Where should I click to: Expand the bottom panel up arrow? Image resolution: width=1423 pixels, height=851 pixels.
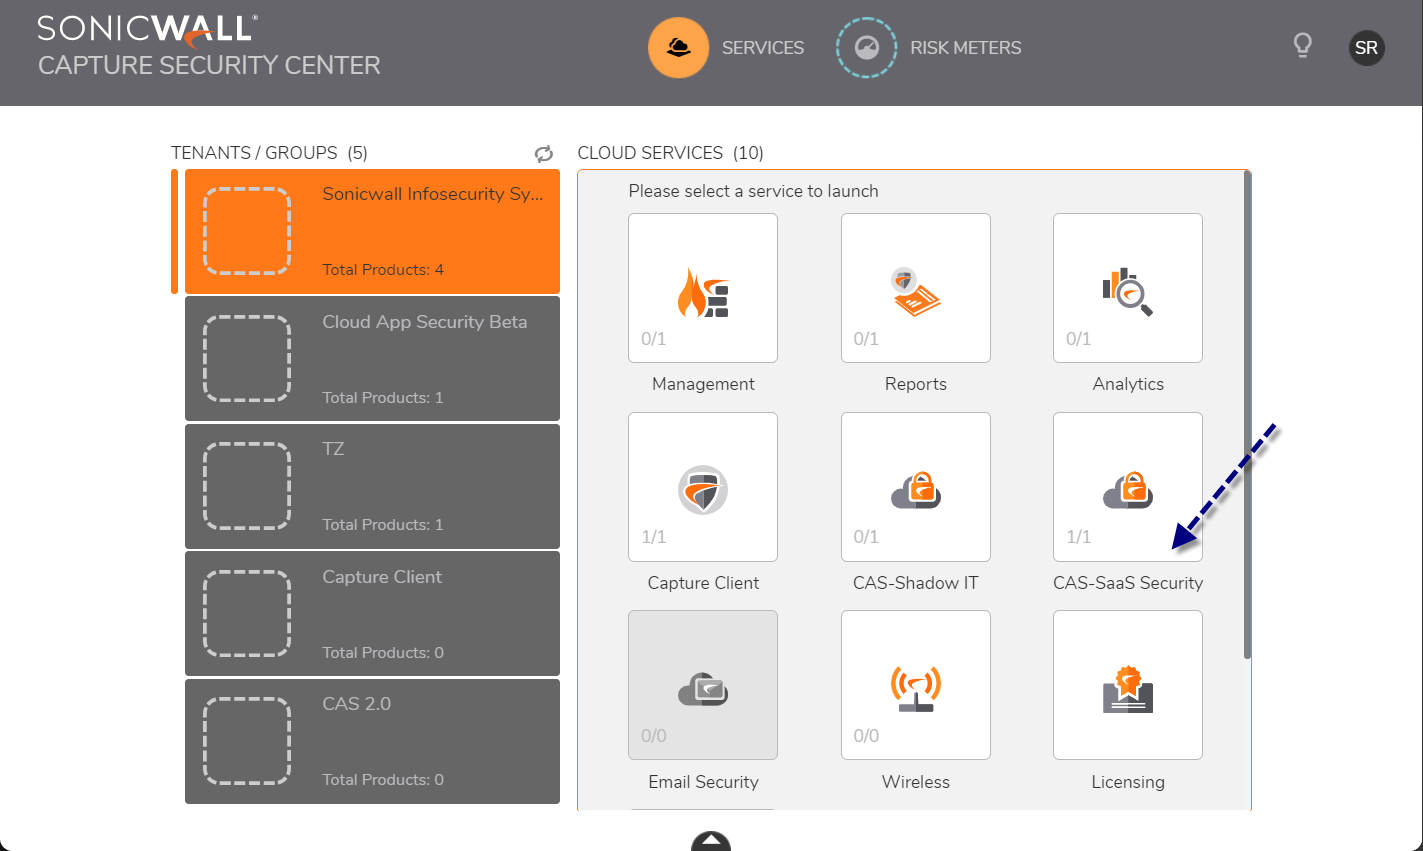pyautogui.click(x=711, y=841)
